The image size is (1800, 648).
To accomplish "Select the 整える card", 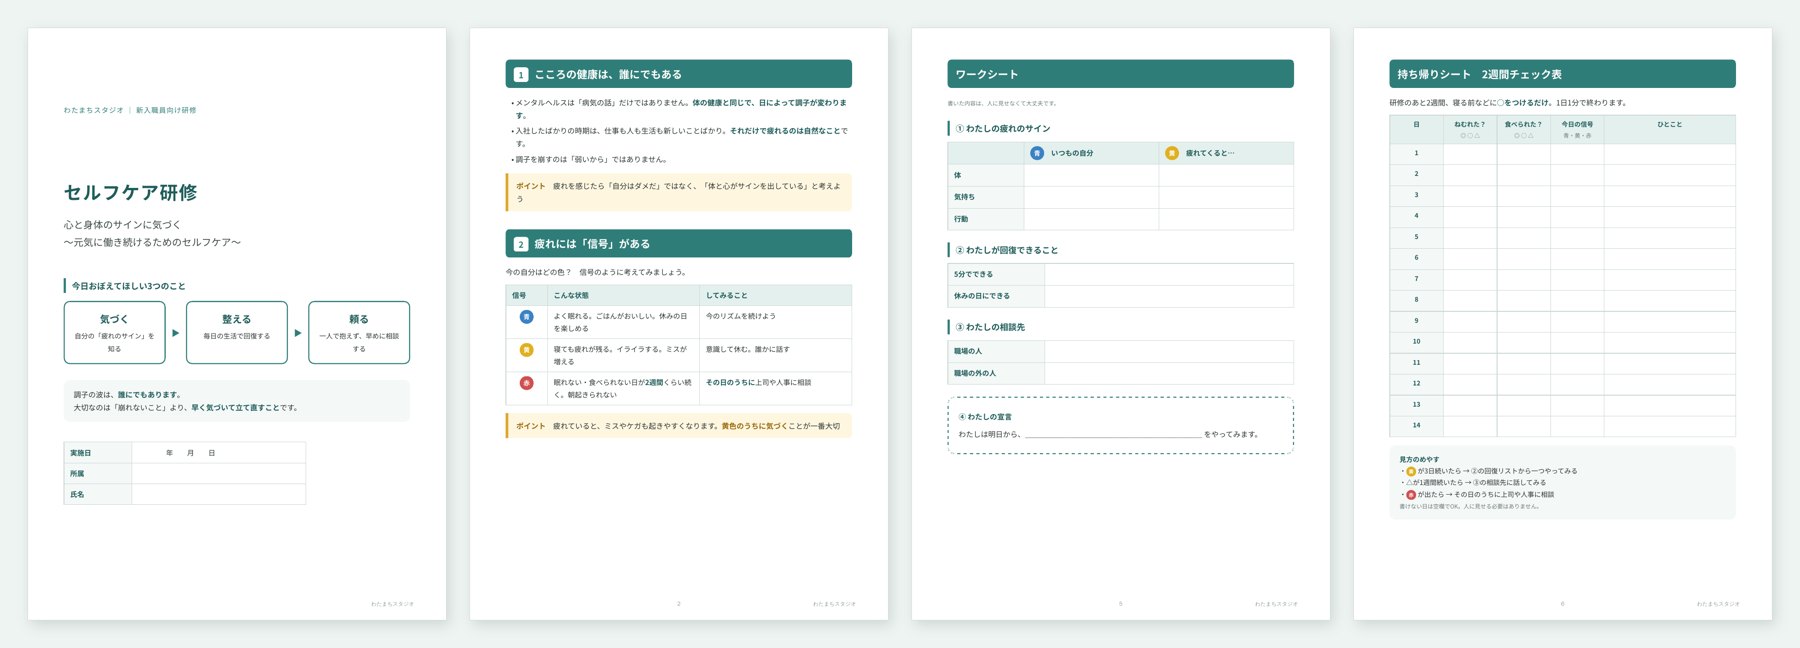I will pos(237,333).
